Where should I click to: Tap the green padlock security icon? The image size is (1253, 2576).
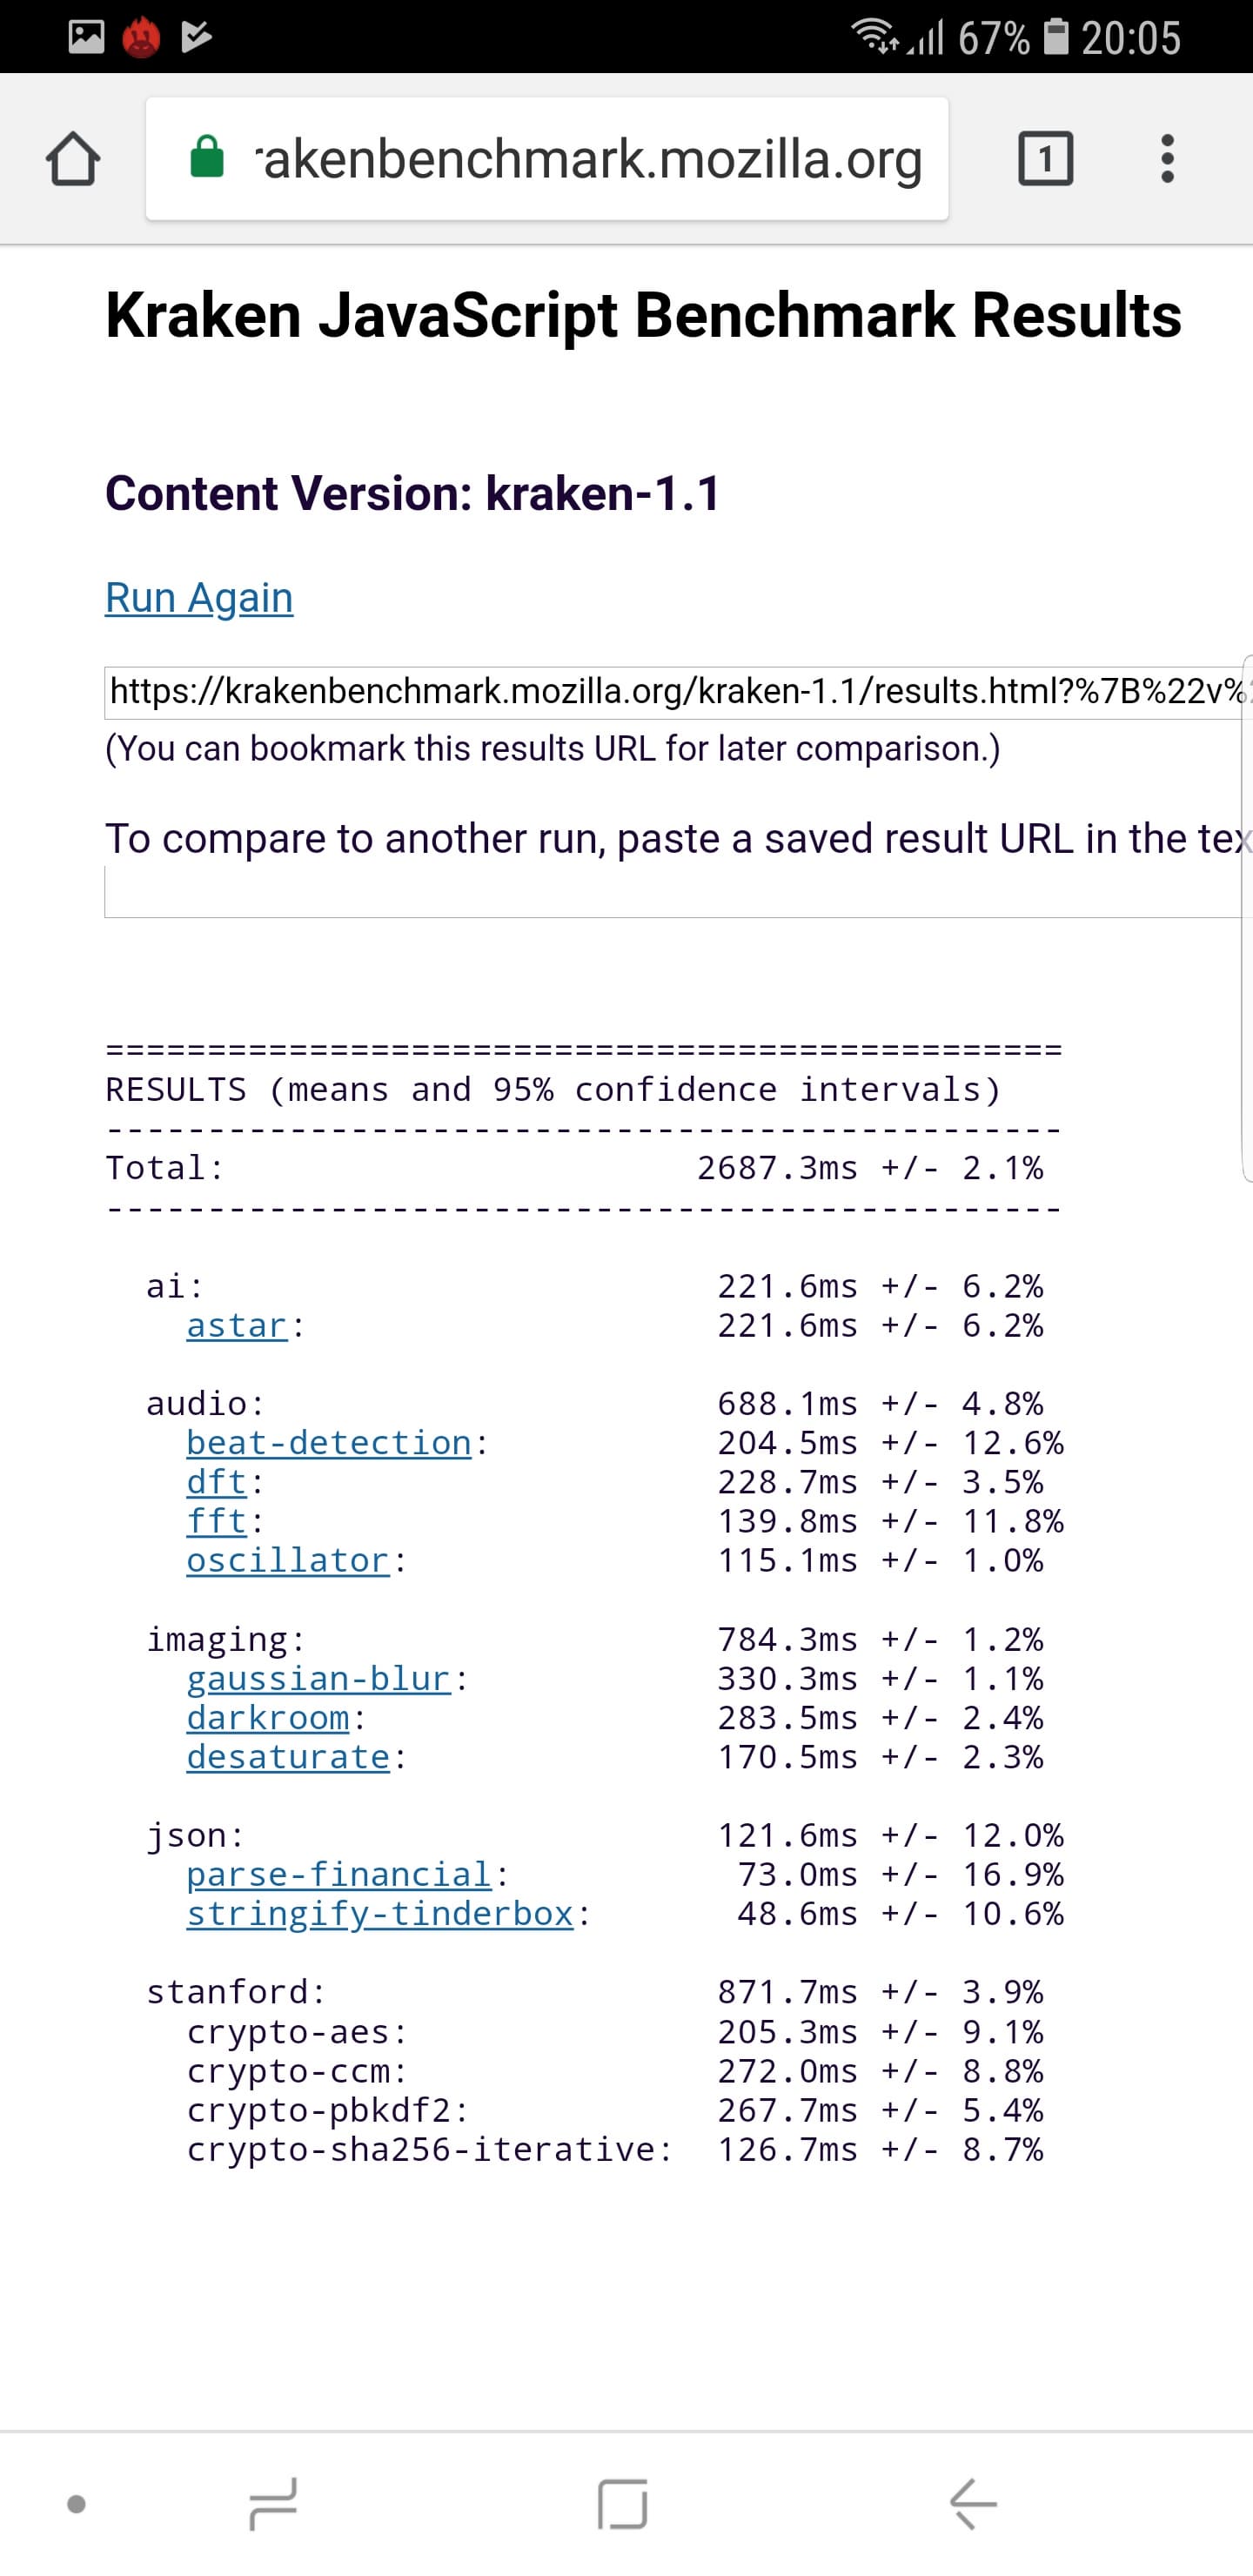pos(207,158)
